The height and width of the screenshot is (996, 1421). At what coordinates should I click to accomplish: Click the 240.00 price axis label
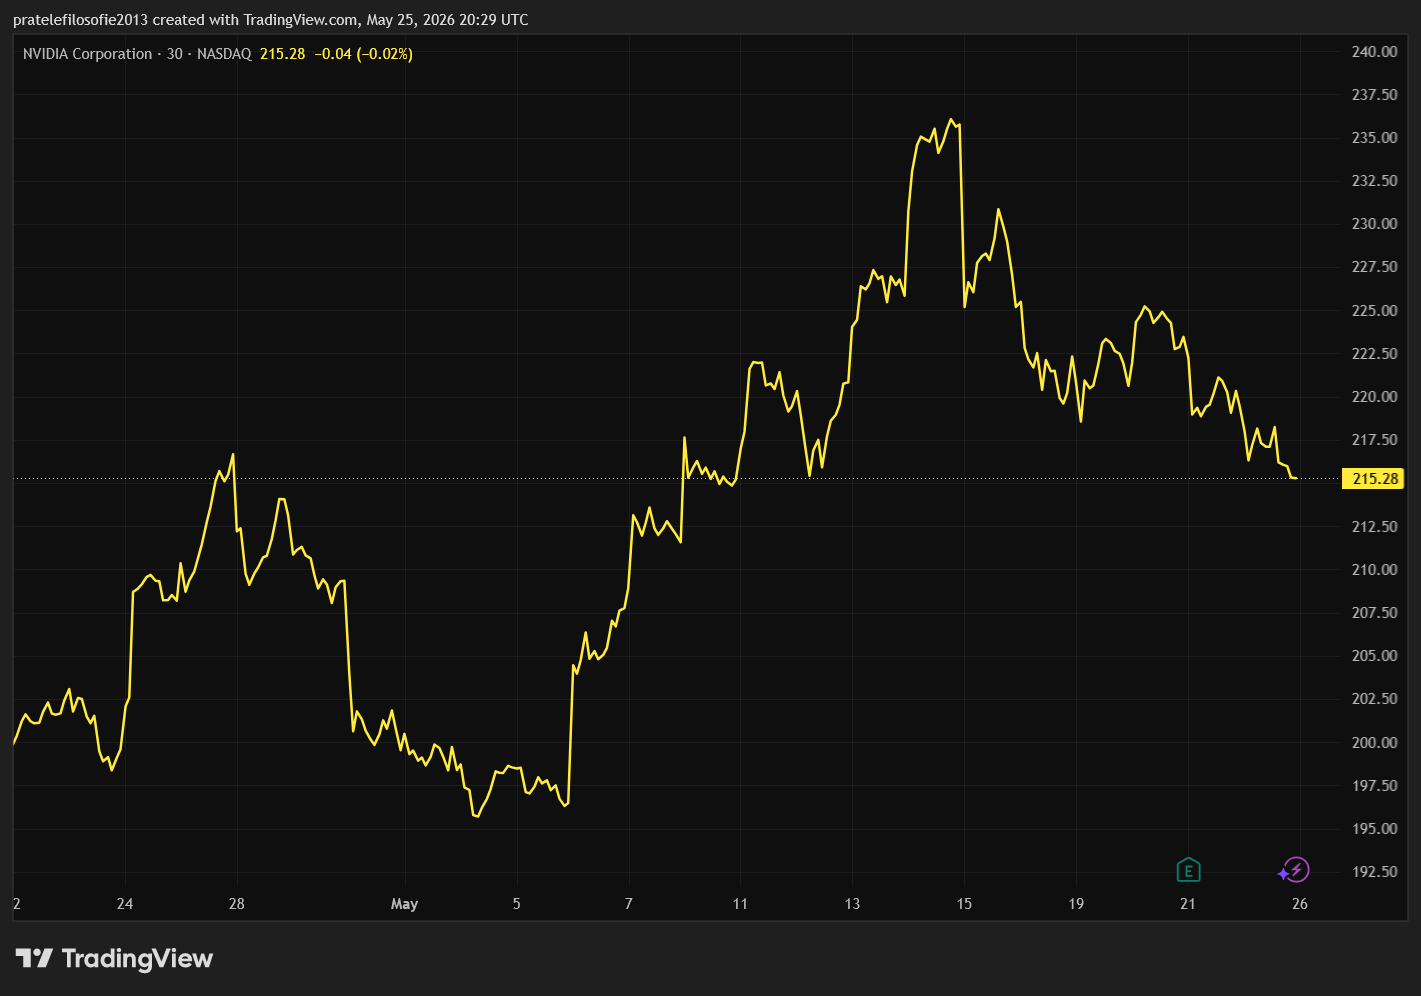pos(1375,52)
